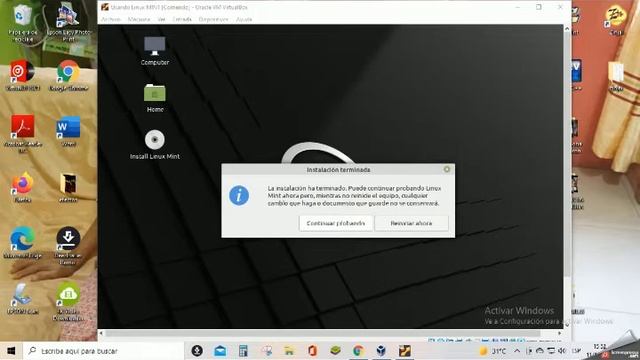
Task: Click the 'Escribe aquí para buscar' search box
Action: tap(104, 351)
